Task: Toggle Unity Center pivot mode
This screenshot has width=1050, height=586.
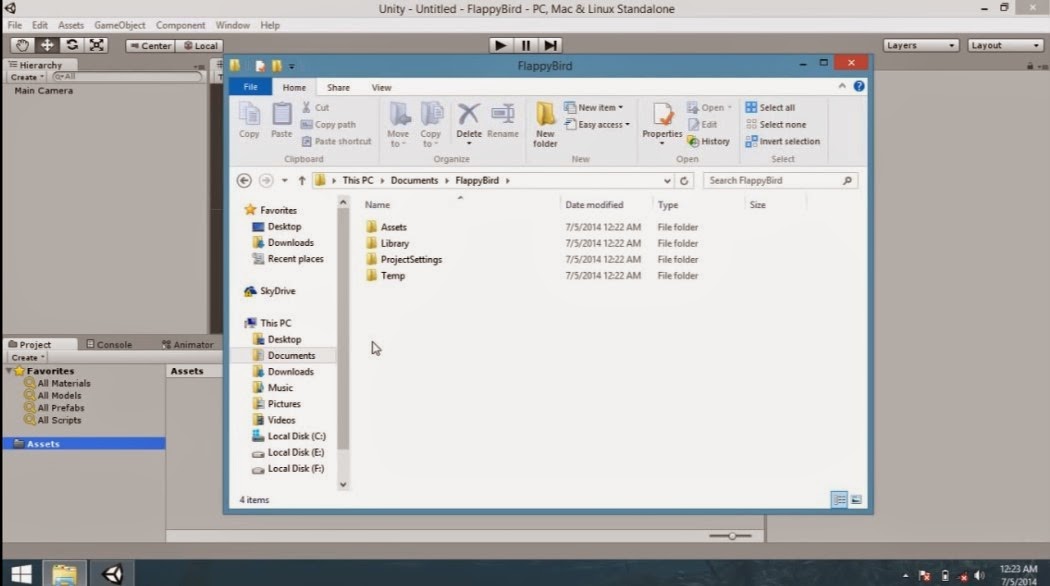Action: point(150,46)
